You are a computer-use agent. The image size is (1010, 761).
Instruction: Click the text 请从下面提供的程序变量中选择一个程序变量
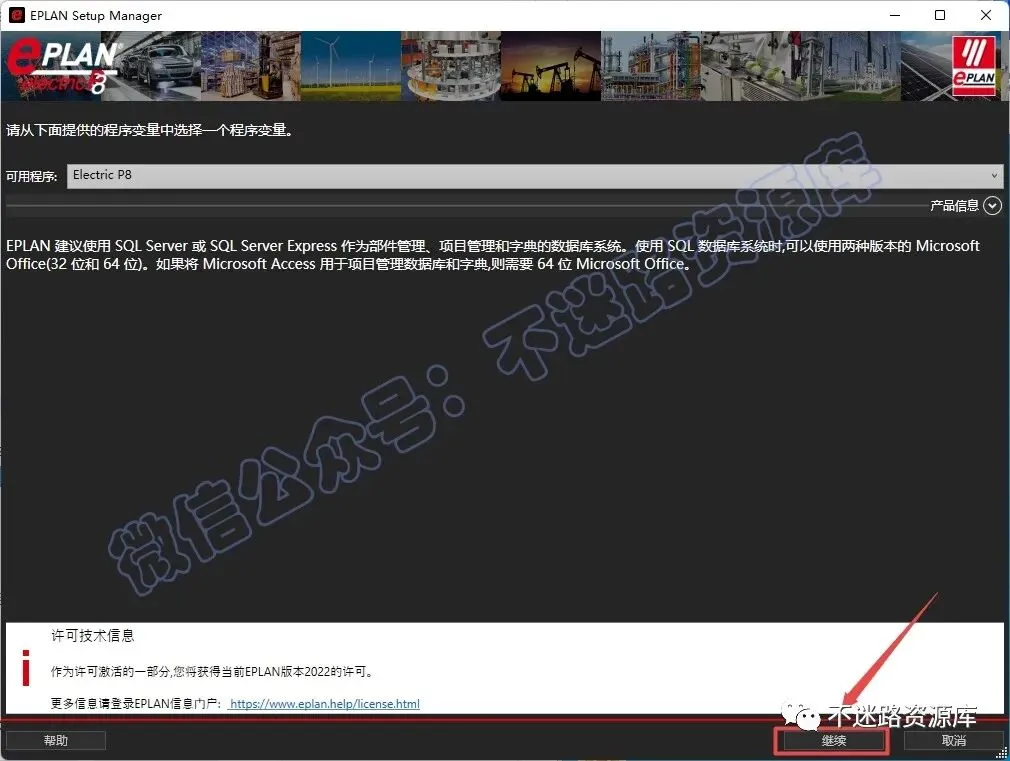tap(149, 130)
